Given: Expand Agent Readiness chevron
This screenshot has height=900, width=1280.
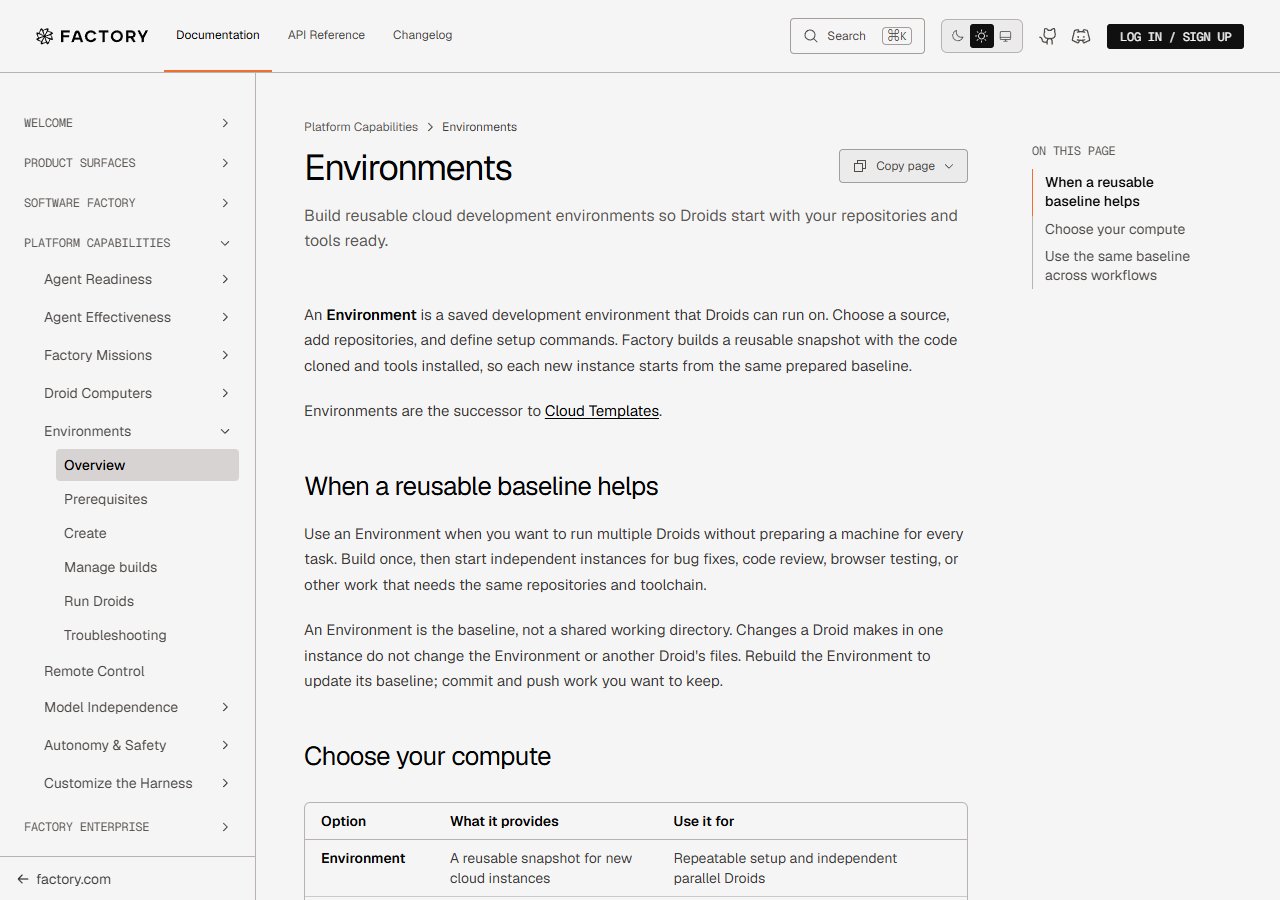Looking at the screenshot, I should coord(225,279).
